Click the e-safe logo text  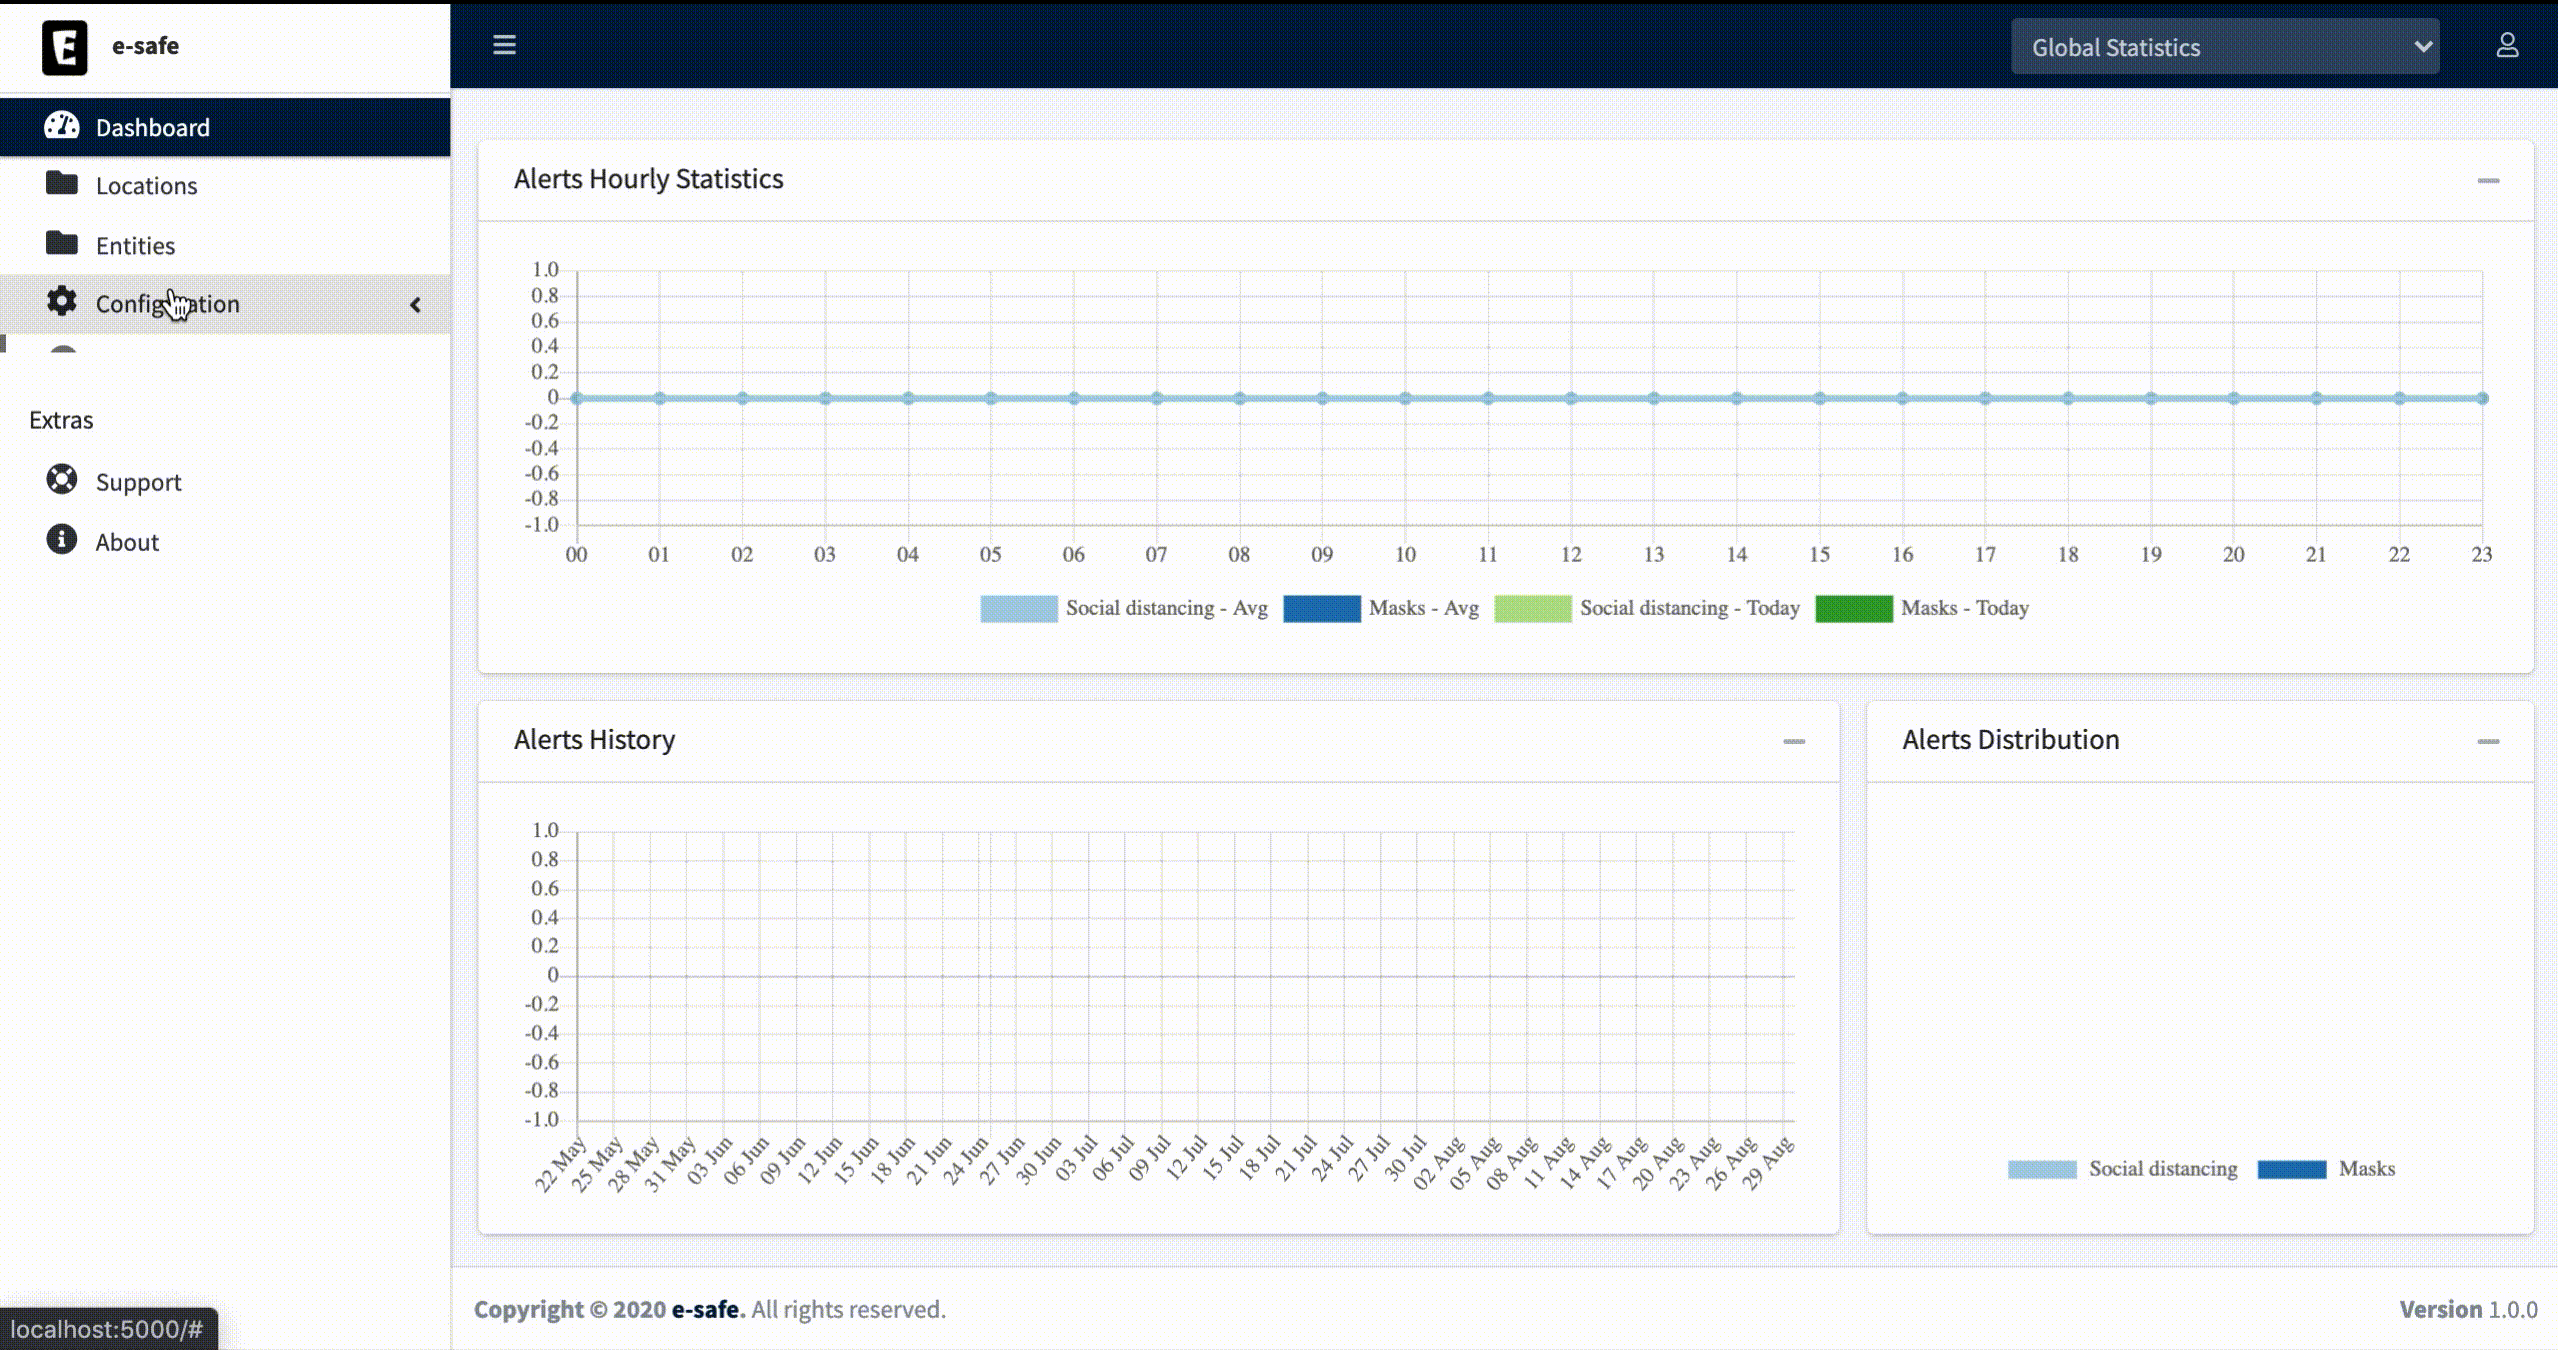145,46
